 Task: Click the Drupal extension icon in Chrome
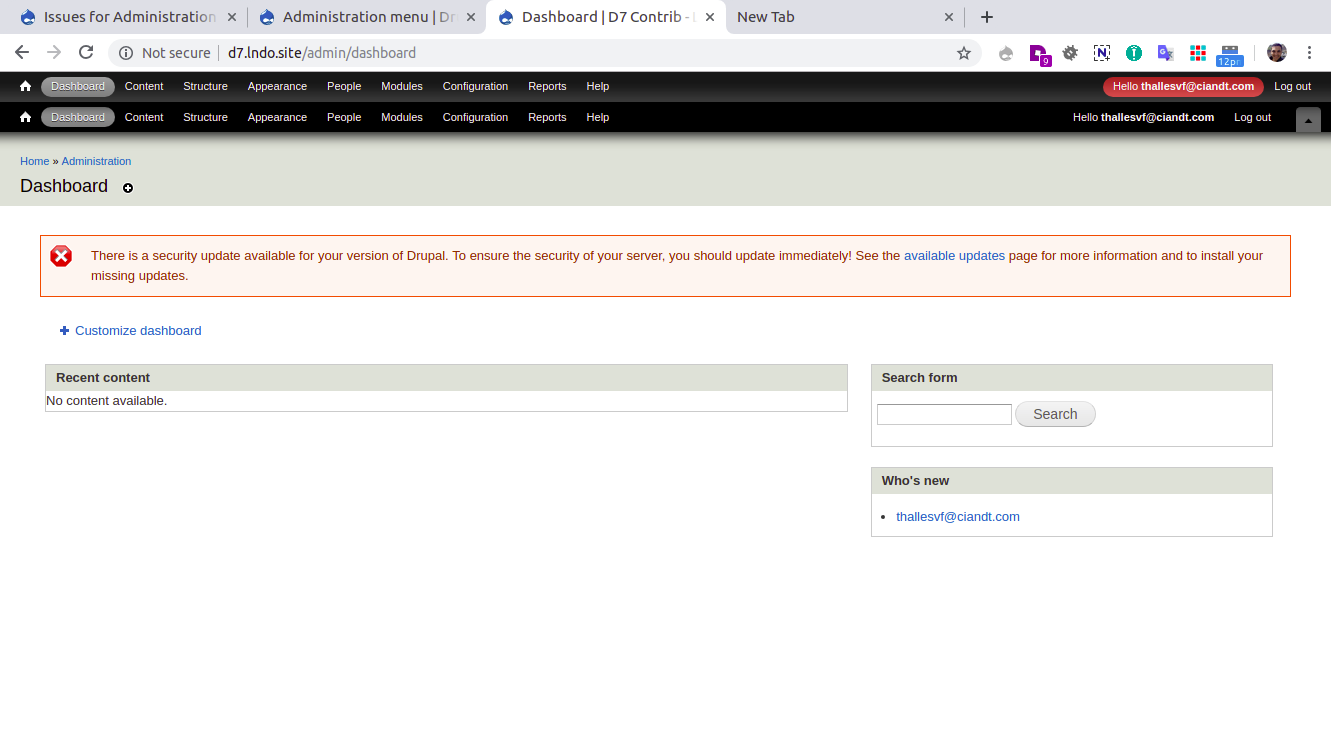pyautogui.click(x=1006, y=53)
